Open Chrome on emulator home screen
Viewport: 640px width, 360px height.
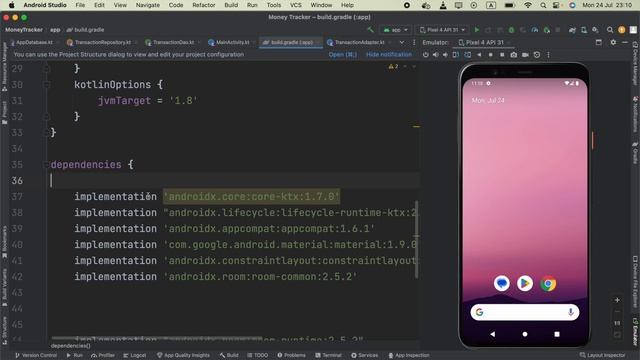point(548,283)
